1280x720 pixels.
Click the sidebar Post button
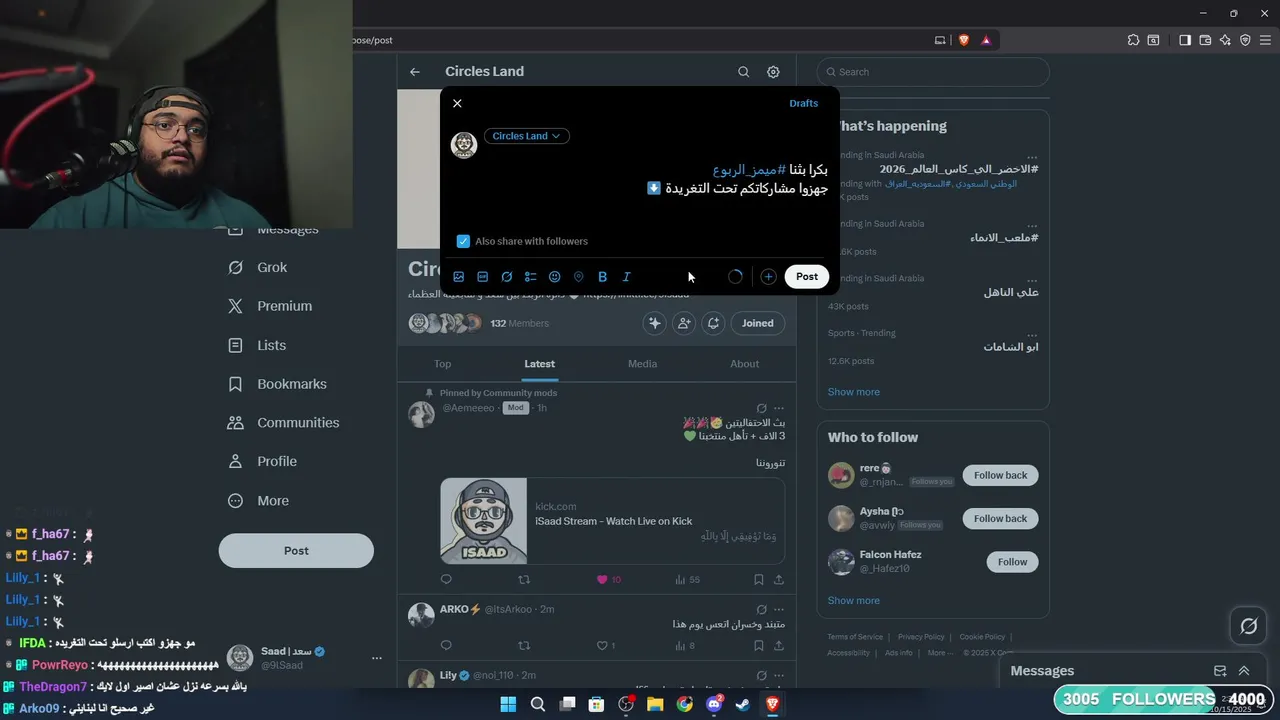(296, 550)
